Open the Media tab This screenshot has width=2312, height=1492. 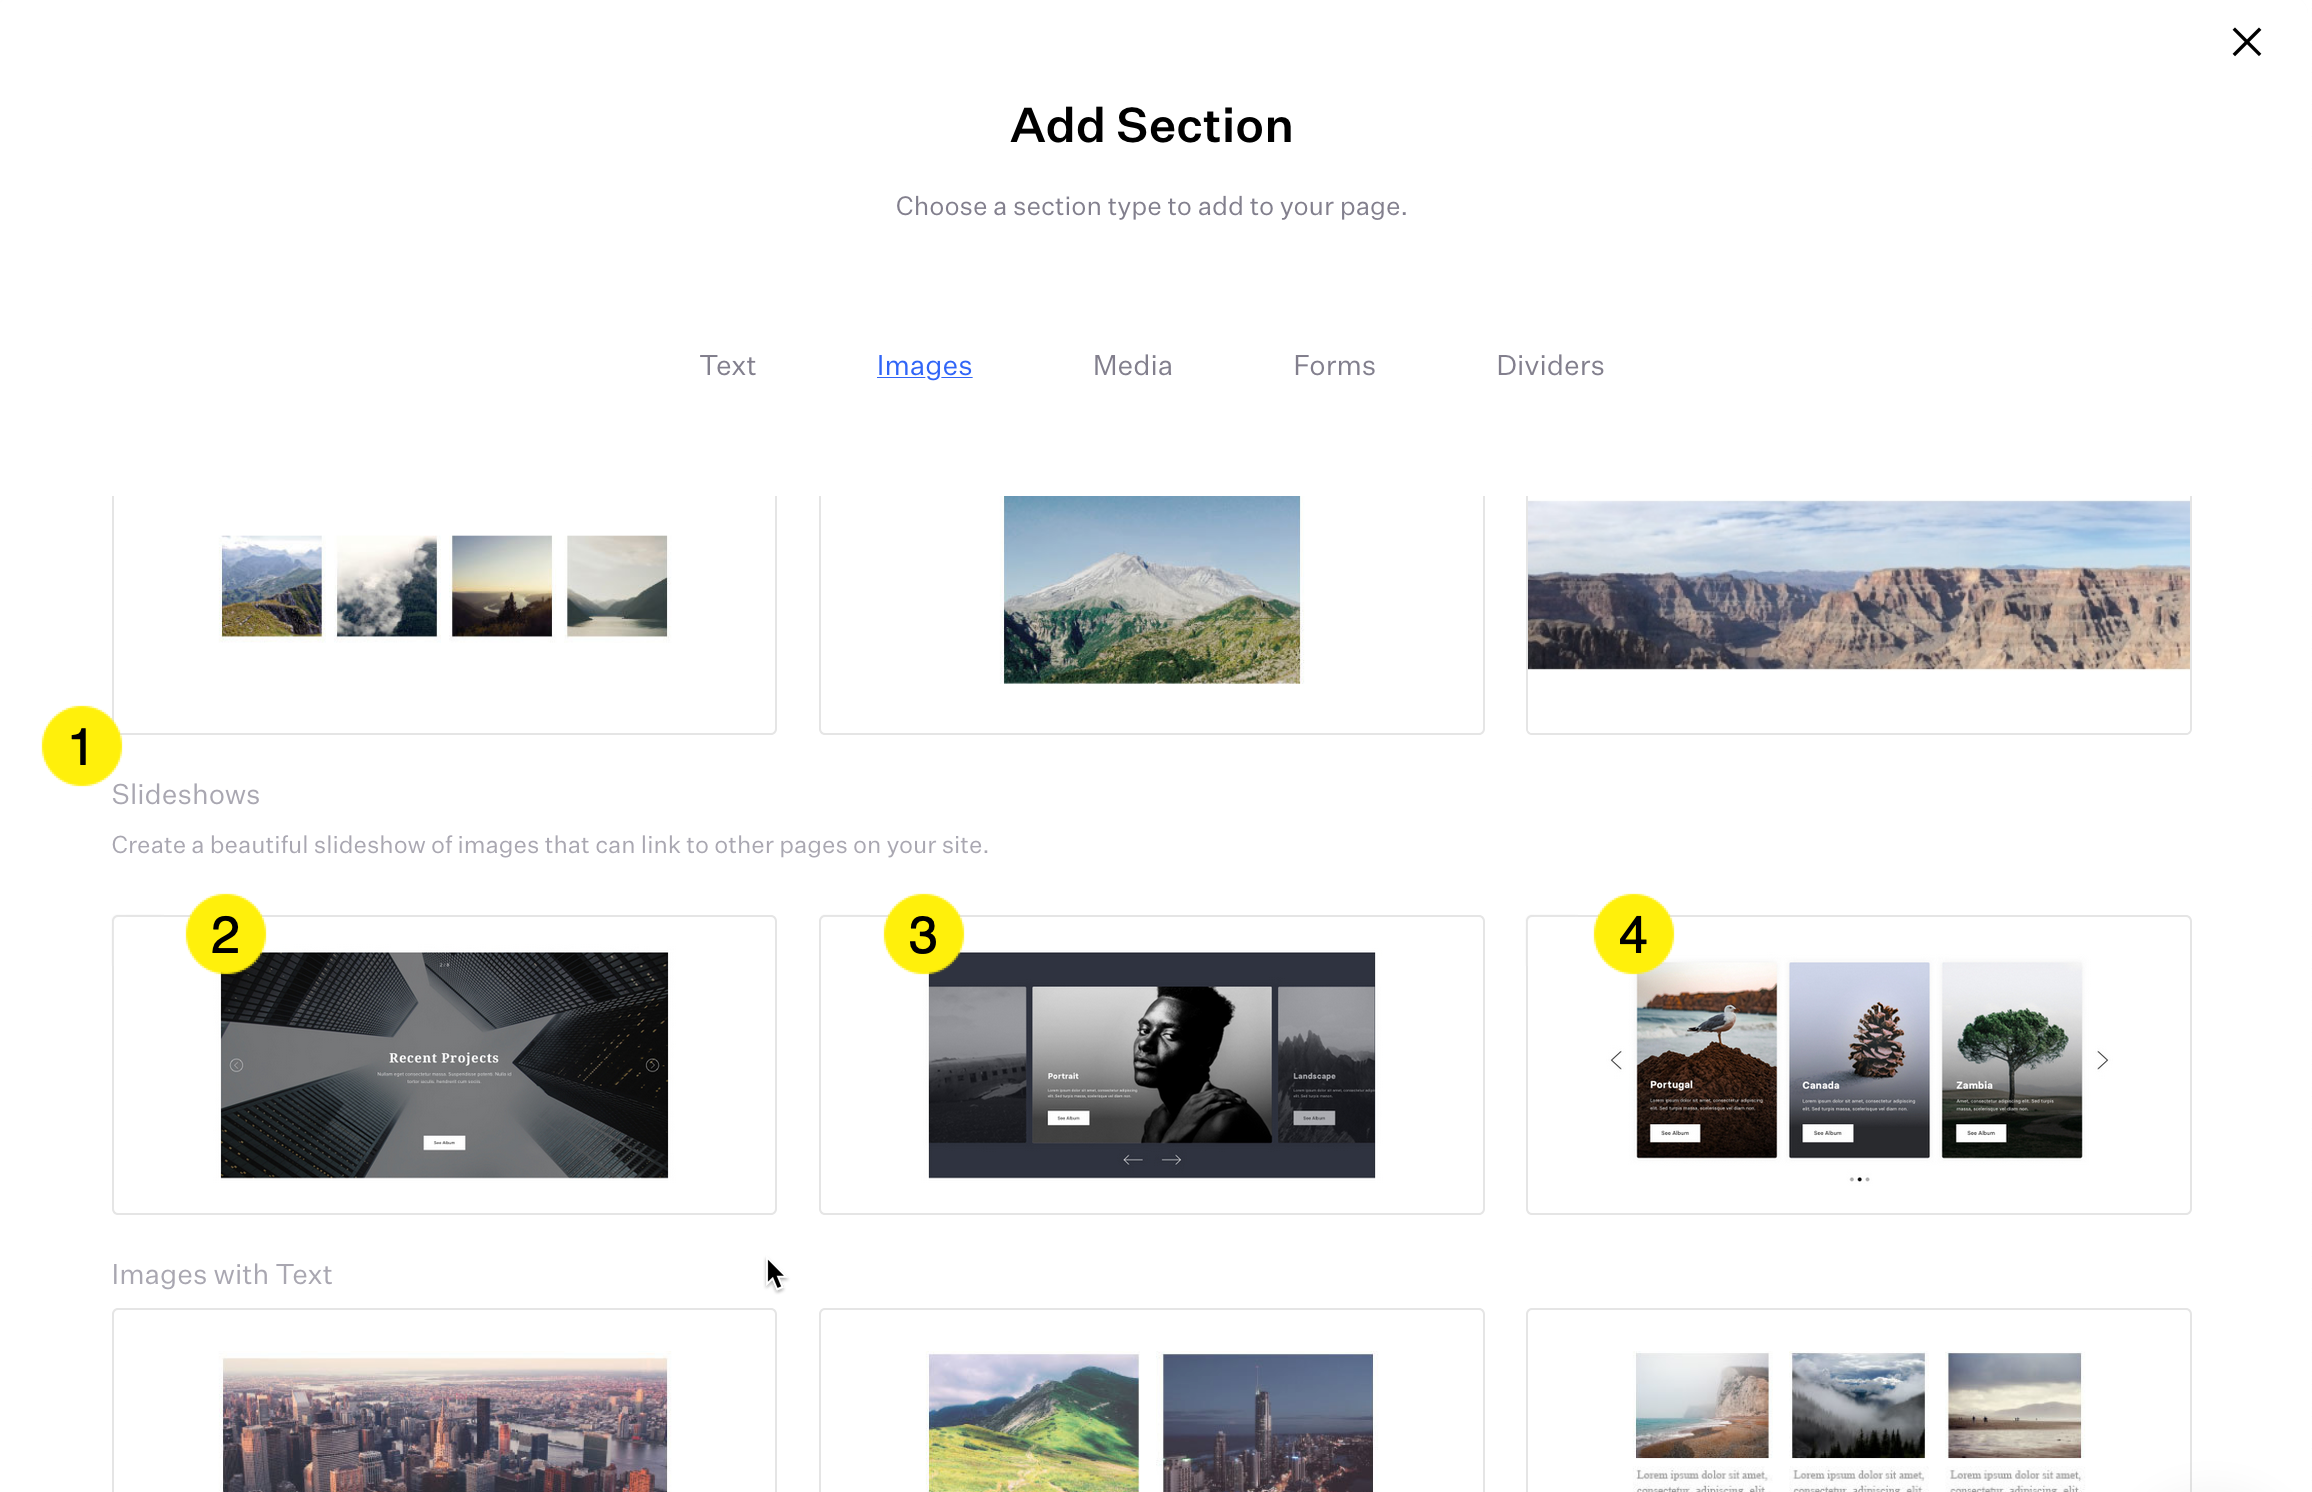click(x=1131, y=365)
